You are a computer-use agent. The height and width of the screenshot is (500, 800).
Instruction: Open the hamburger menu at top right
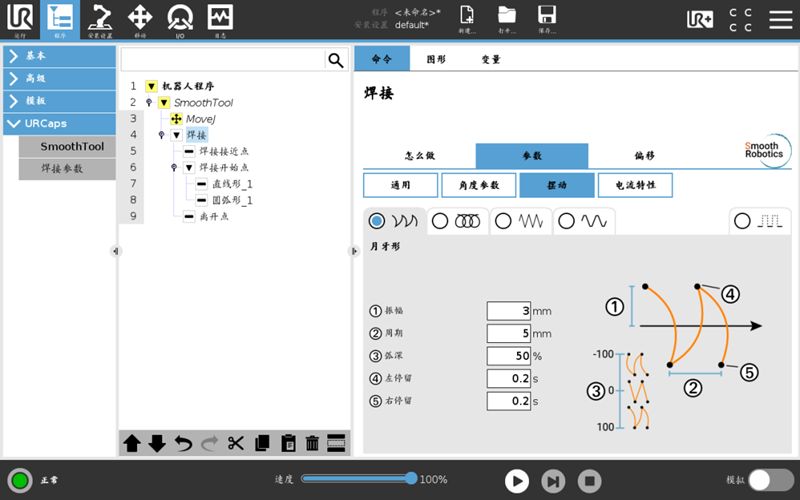(x=780, y=19)
